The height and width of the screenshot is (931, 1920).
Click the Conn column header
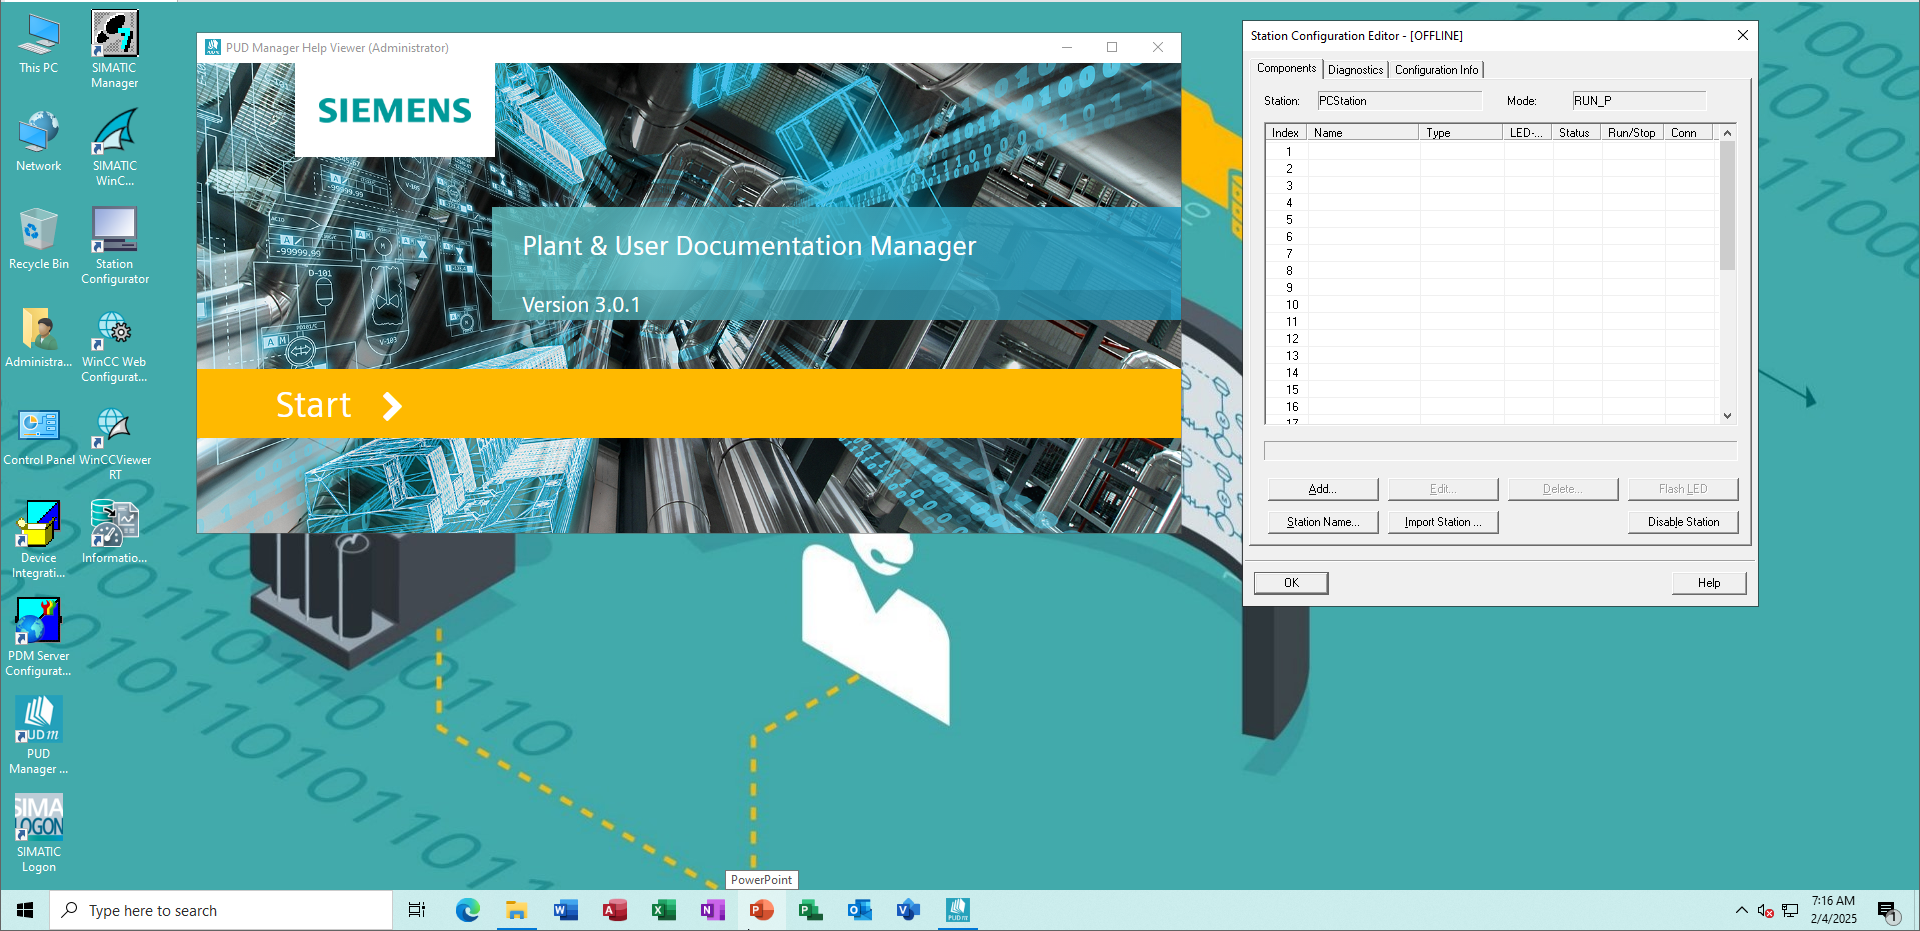[x=1688, y=132]
